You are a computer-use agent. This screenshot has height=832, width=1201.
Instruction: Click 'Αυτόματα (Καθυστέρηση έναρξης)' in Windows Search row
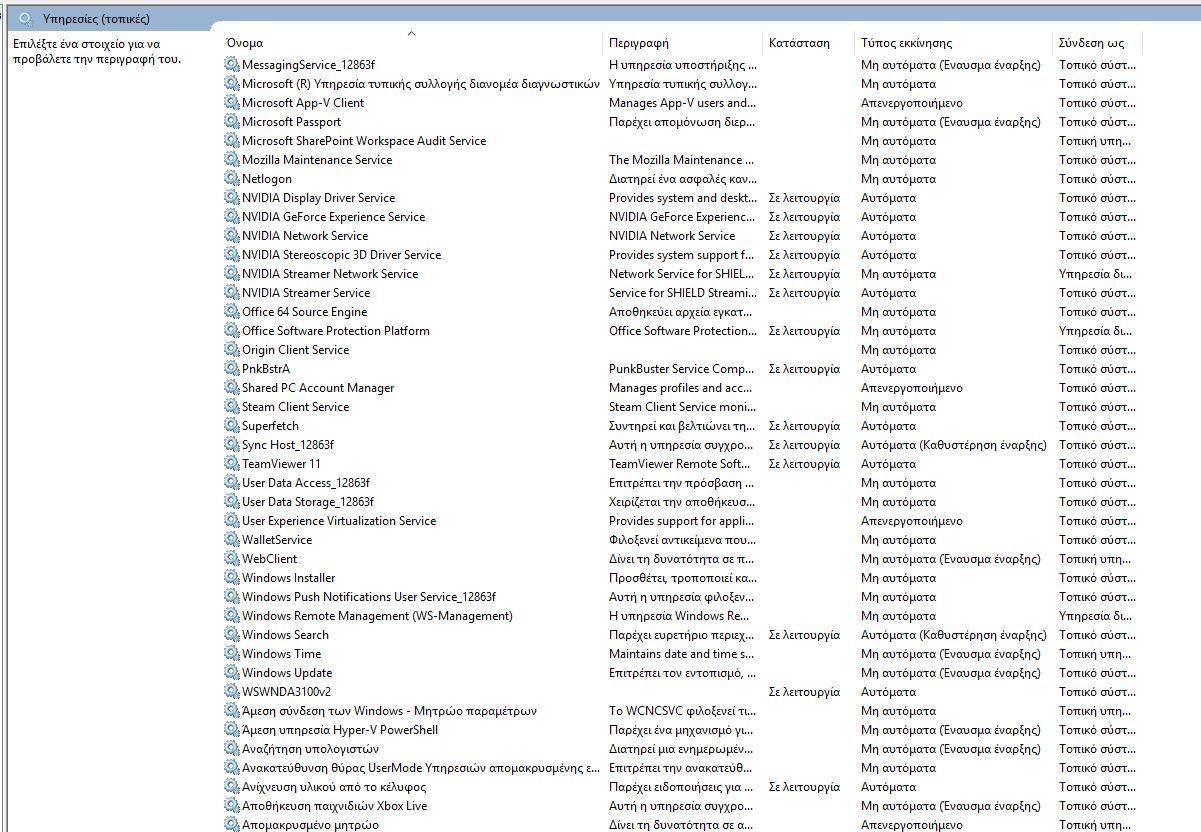[954, 635]
